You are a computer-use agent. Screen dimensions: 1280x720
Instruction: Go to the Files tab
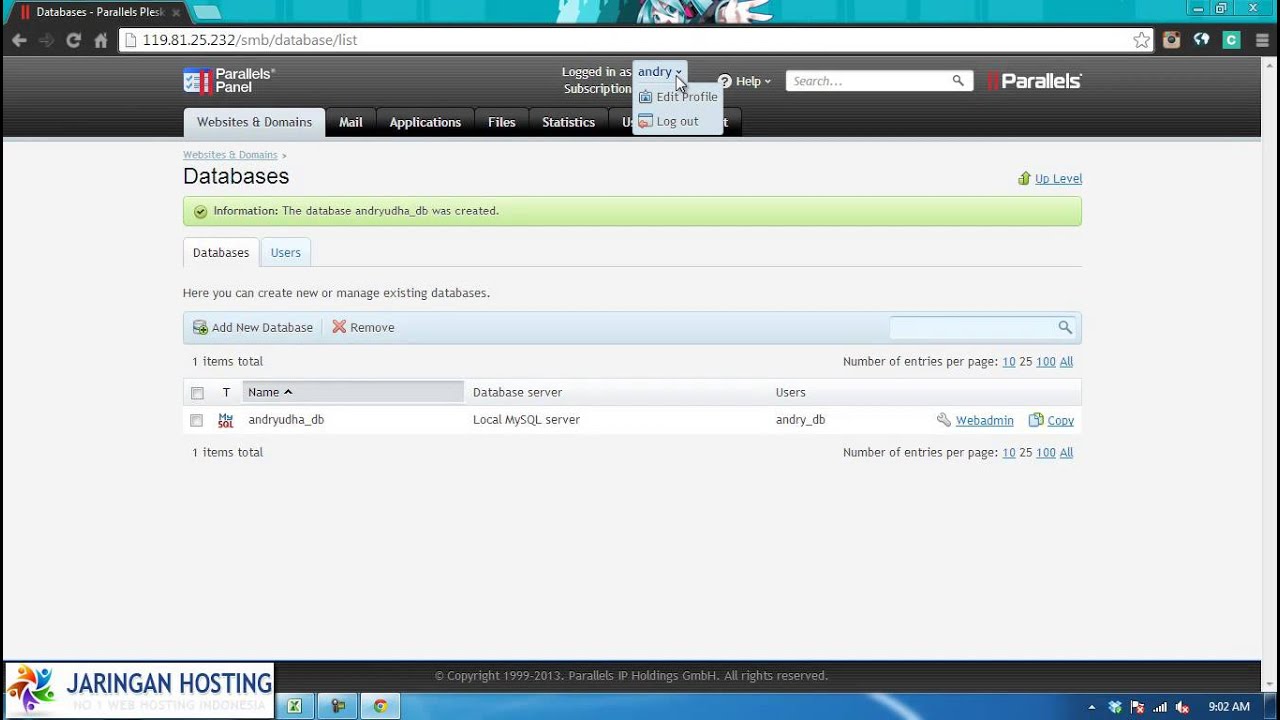502,122
